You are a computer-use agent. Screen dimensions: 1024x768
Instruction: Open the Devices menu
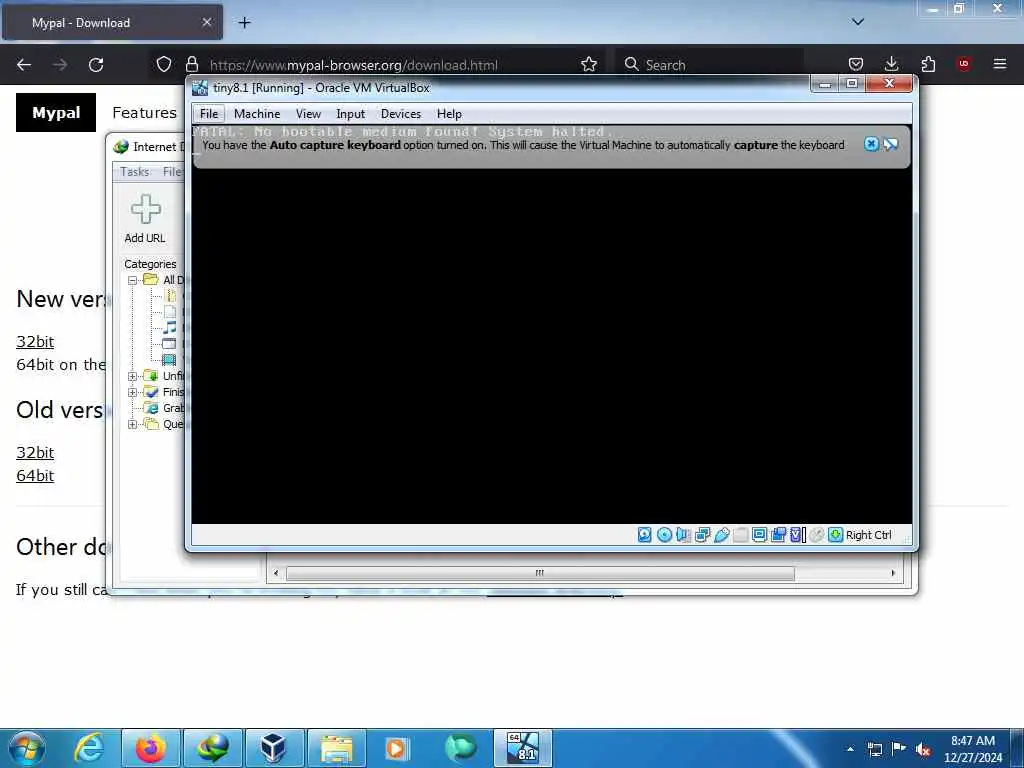401,114
